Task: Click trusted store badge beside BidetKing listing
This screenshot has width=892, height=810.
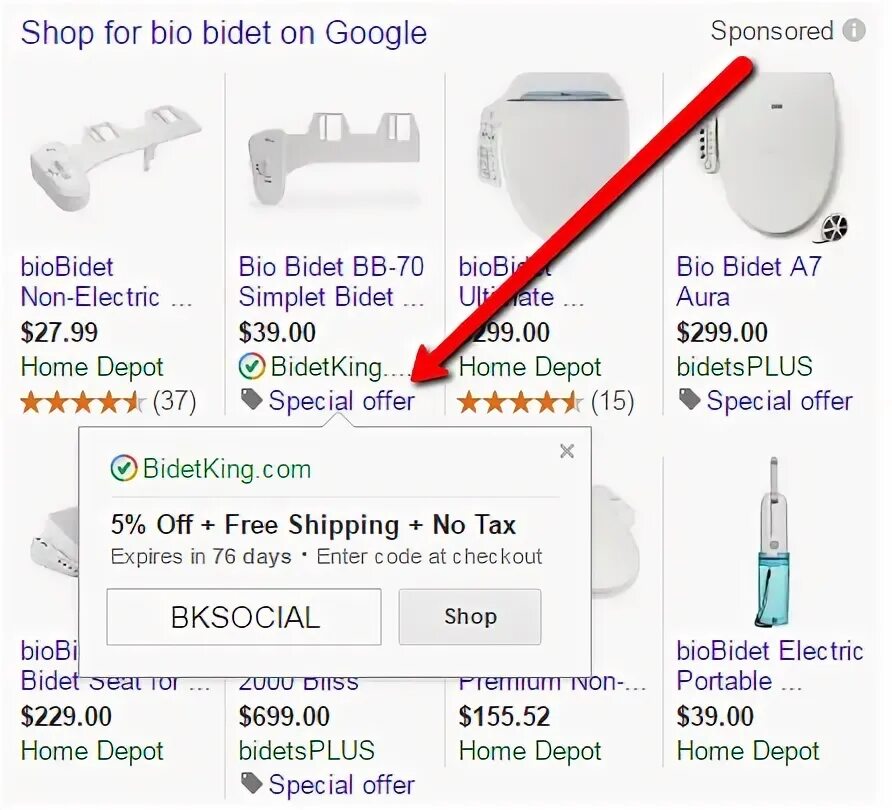Action: click(252, 366)
